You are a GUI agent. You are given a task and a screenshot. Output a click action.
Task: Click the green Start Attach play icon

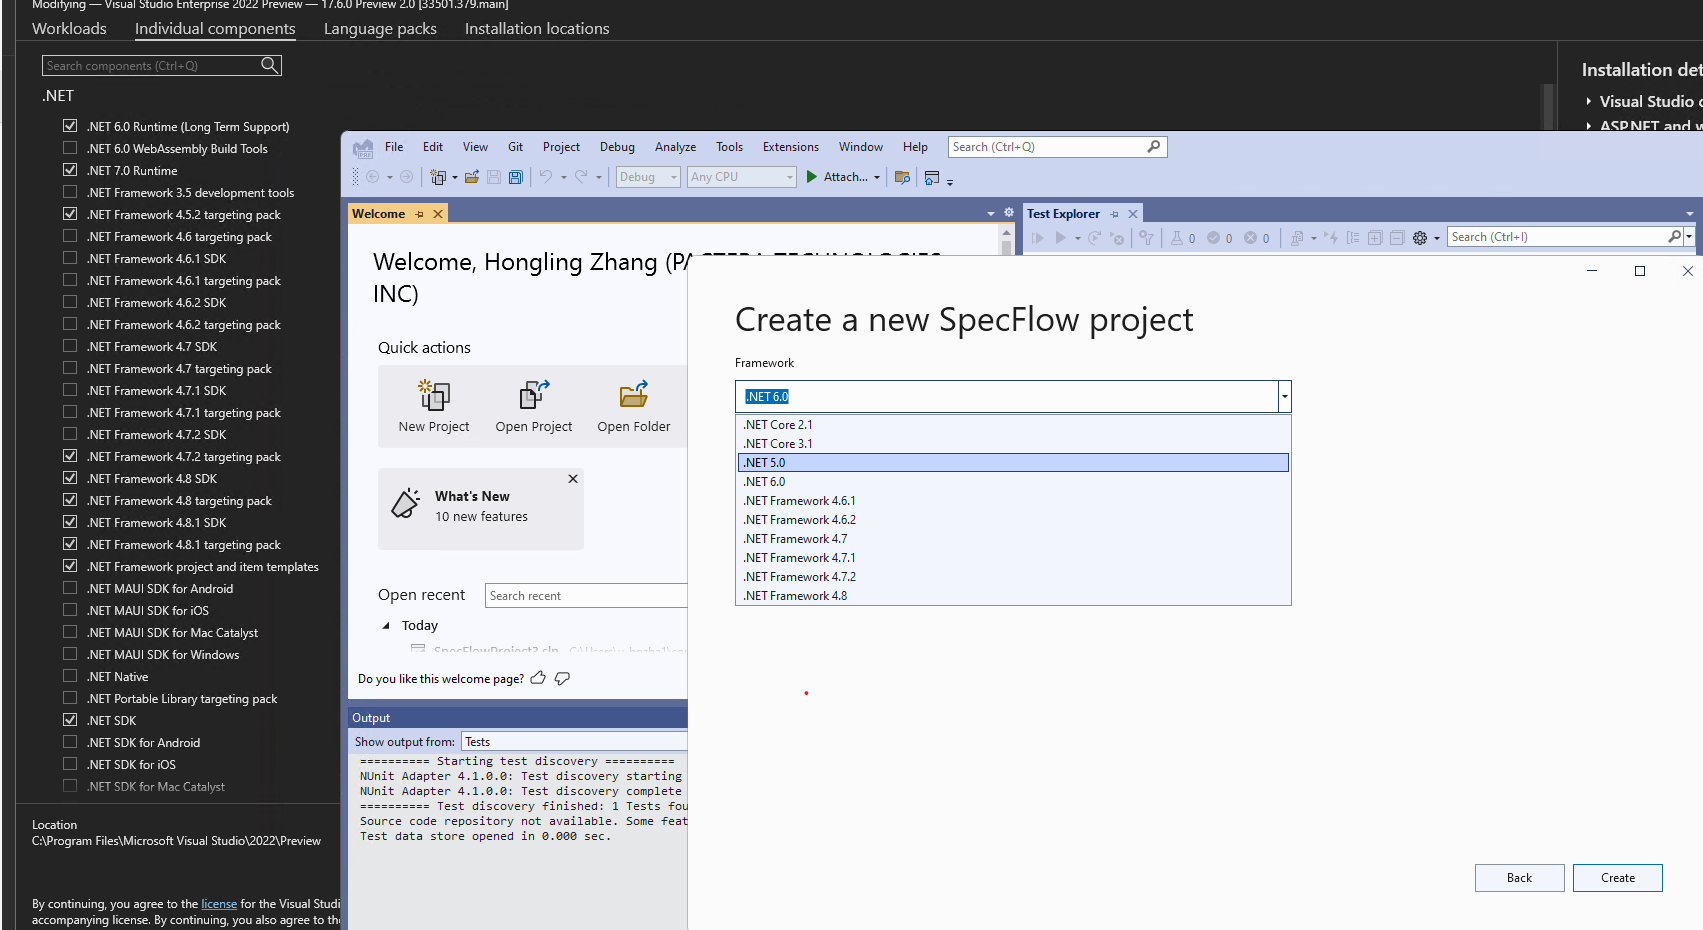coord(812,177)
